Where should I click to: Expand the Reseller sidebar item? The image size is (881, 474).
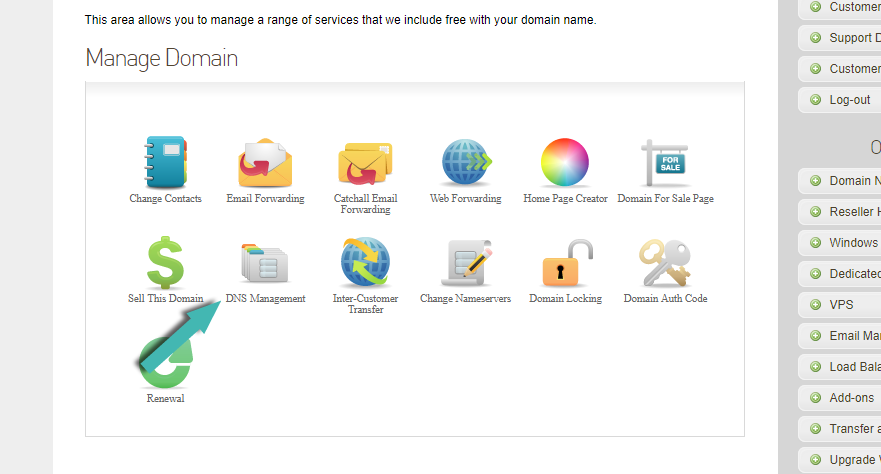pos(839,212)
